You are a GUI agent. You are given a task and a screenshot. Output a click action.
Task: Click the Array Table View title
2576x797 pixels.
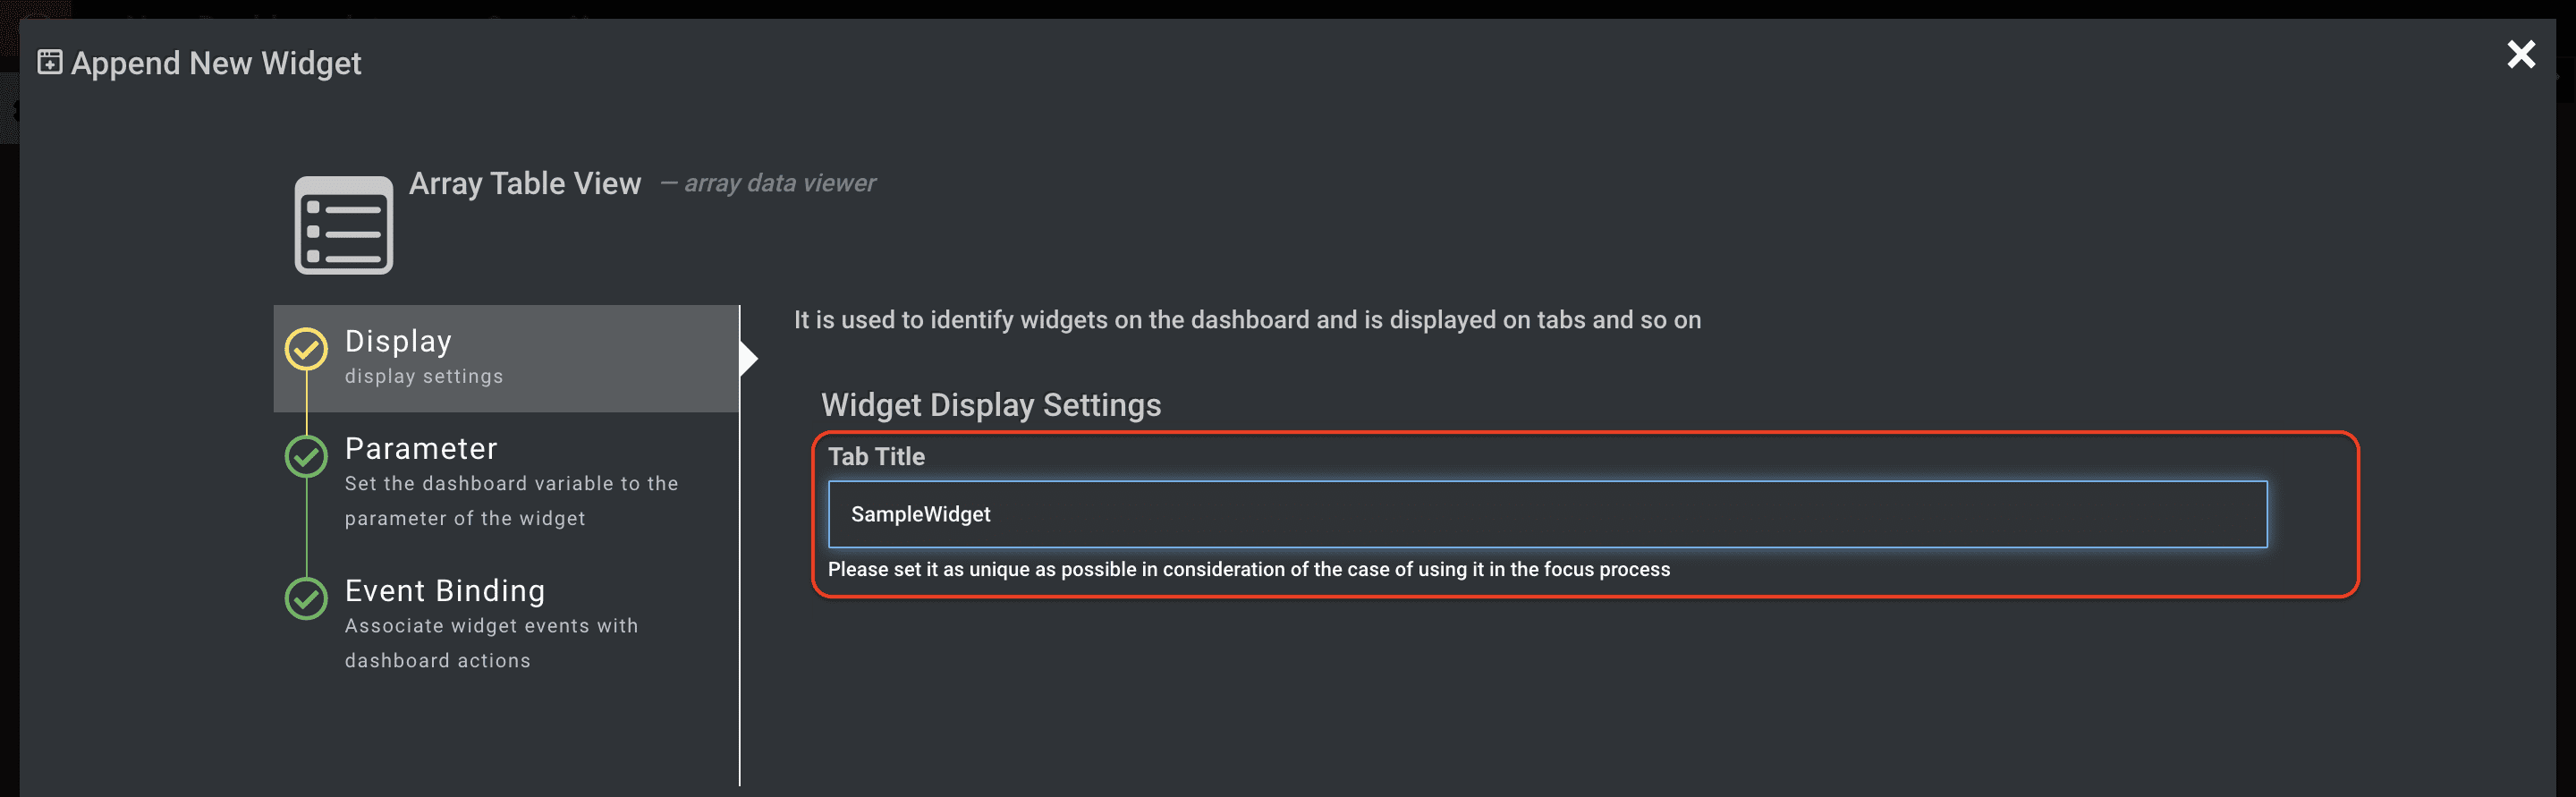point(525,183)
